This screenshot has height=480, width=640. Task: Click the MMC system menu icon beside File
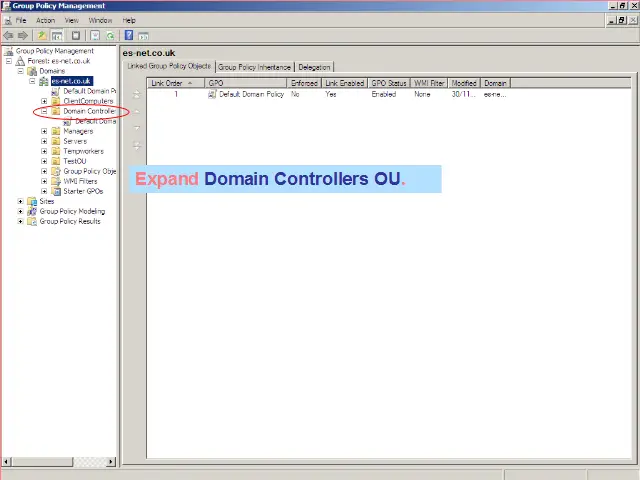pyautogui.click(x=8, y=20)
